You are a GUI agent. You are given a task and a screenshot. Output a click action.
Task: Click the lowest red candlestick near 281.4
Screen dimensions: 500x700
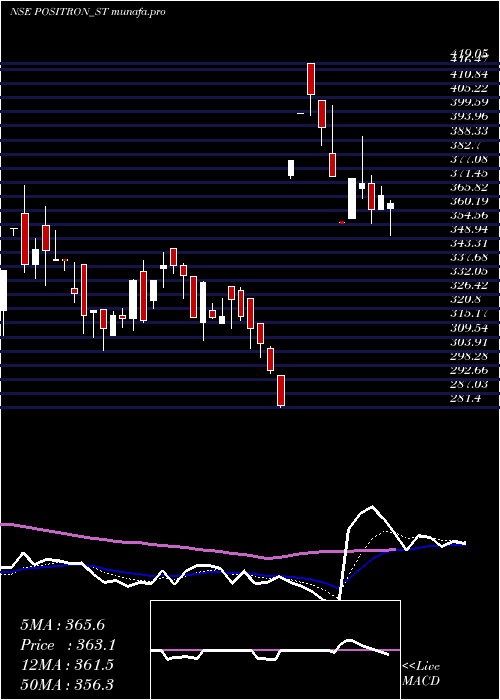pyautogui.click(x=281, y=390)
